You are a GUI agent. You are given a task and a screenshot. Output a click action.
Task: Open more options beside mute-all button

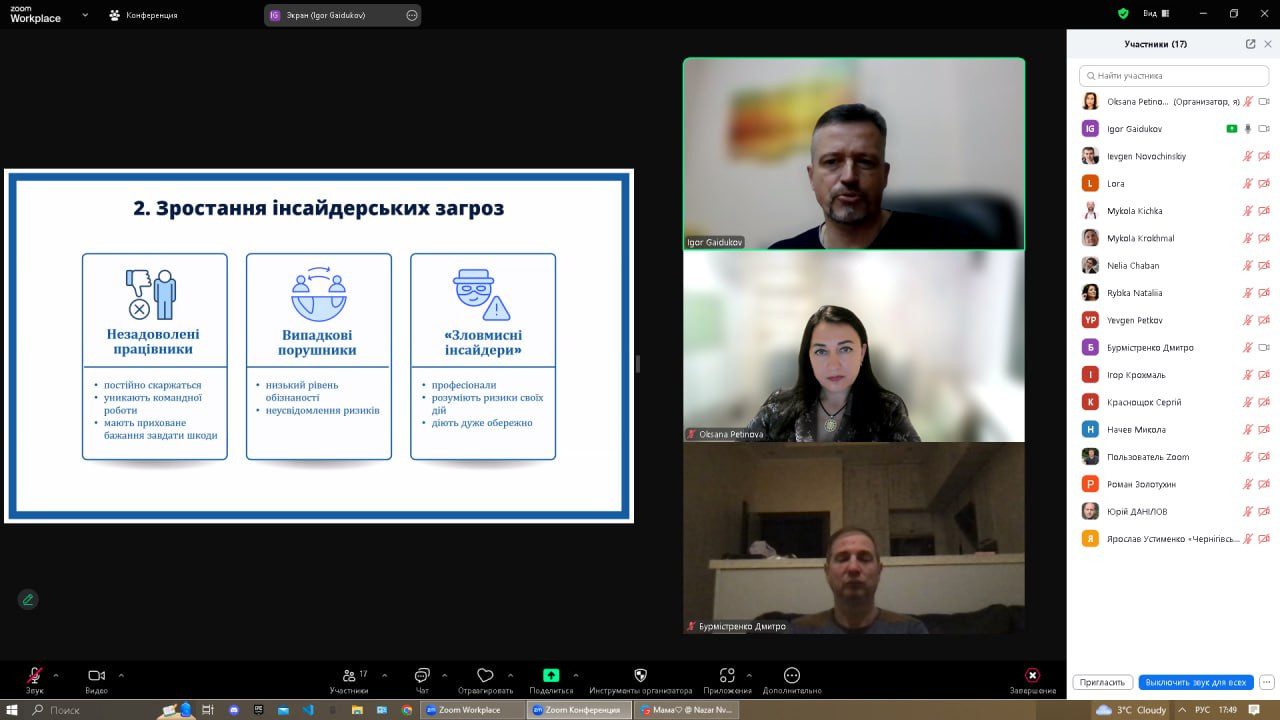point(1265,682)
